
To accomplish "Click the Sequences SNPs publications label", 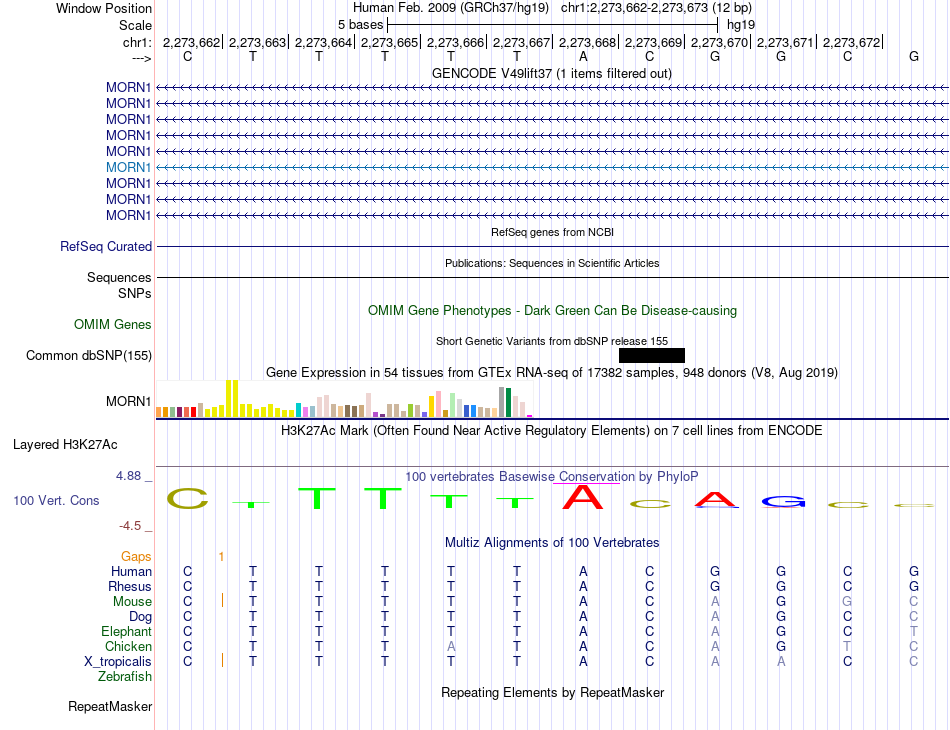I will click(119, 285).
